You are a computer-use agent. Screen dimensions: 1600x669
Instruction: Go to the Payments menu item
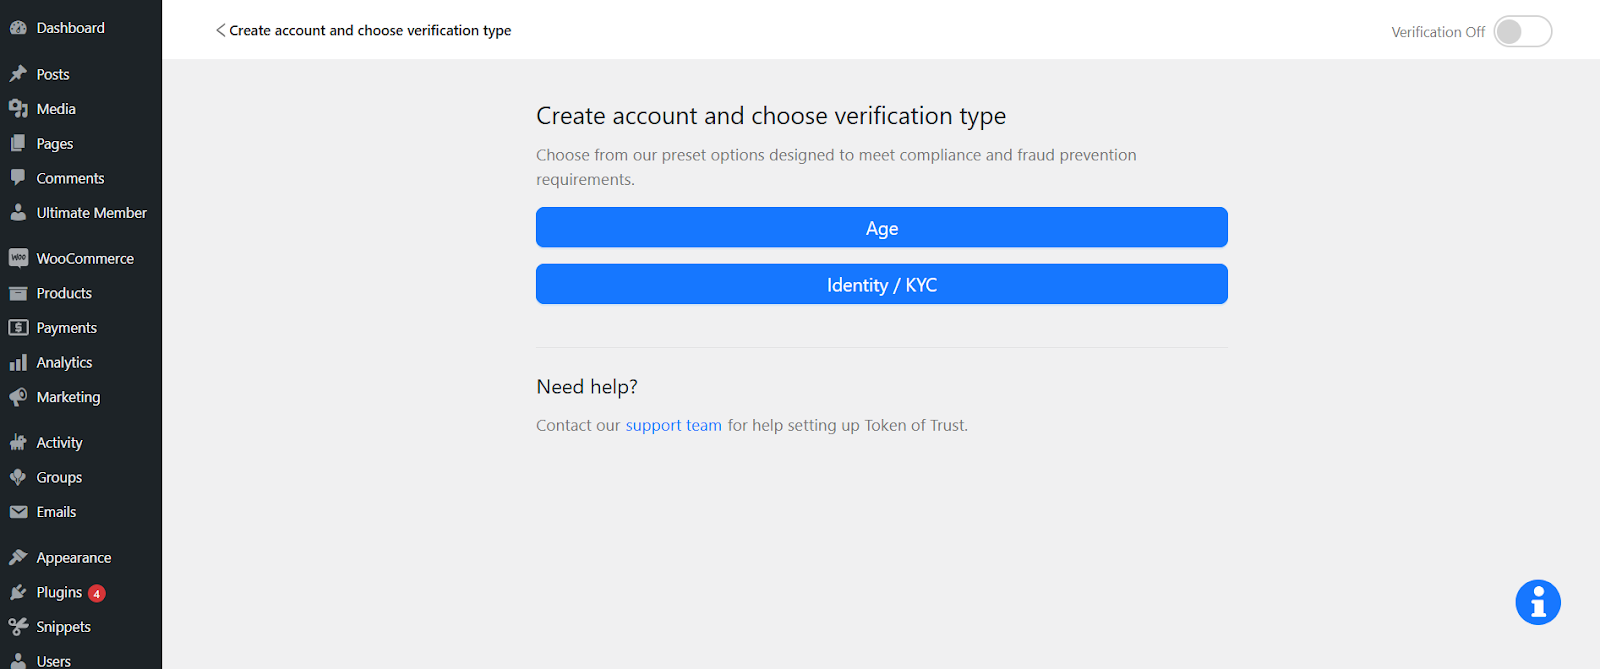(66, 328)
